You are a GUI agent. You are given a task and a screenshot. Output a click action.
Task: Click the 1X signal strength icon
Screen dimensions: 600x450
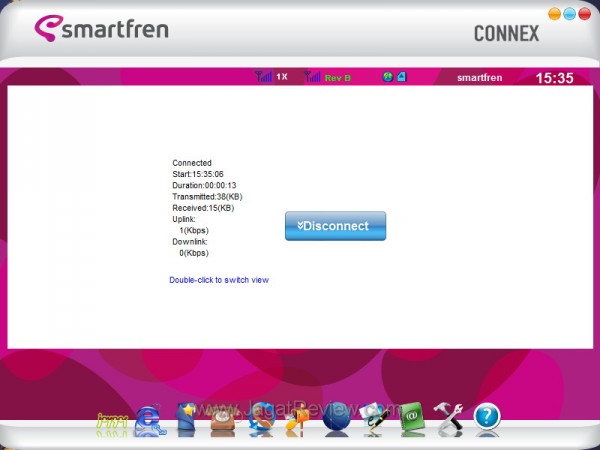pyautogui.click(x=263, y=77)
